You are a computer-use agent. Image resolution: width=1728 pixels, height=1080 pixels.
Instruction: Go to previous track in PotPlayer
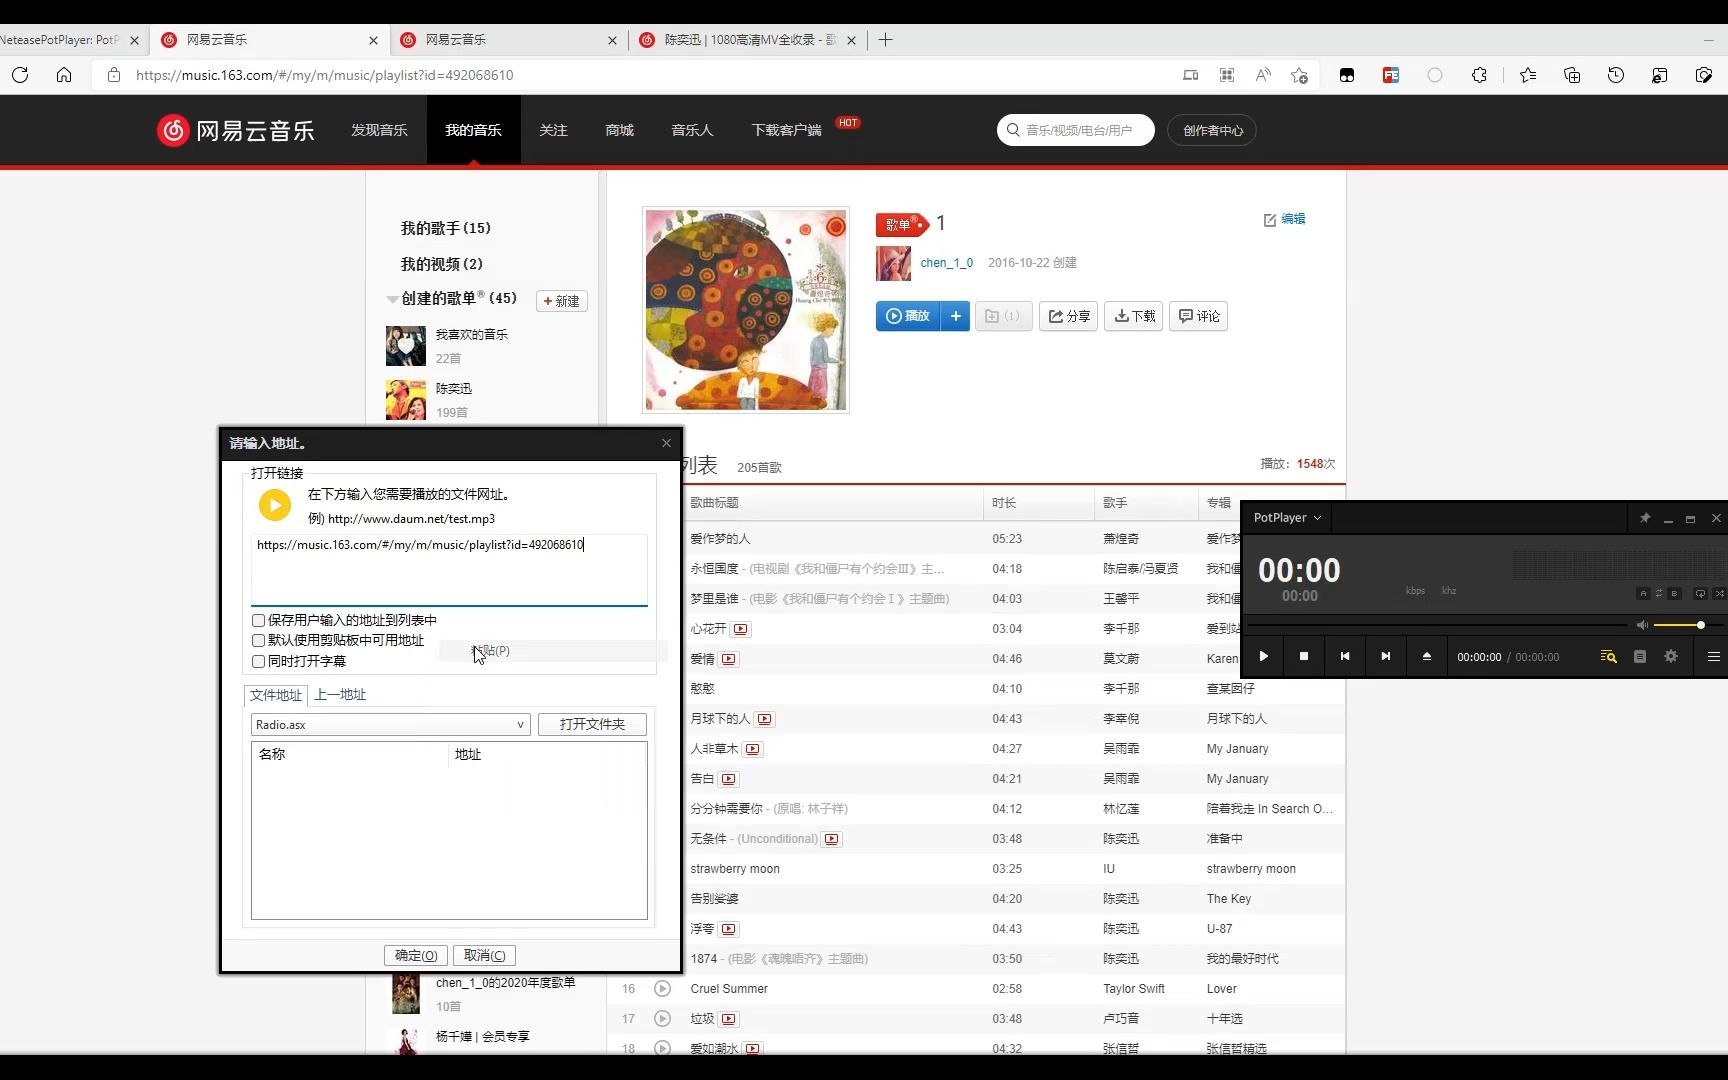coord(1345,656)
